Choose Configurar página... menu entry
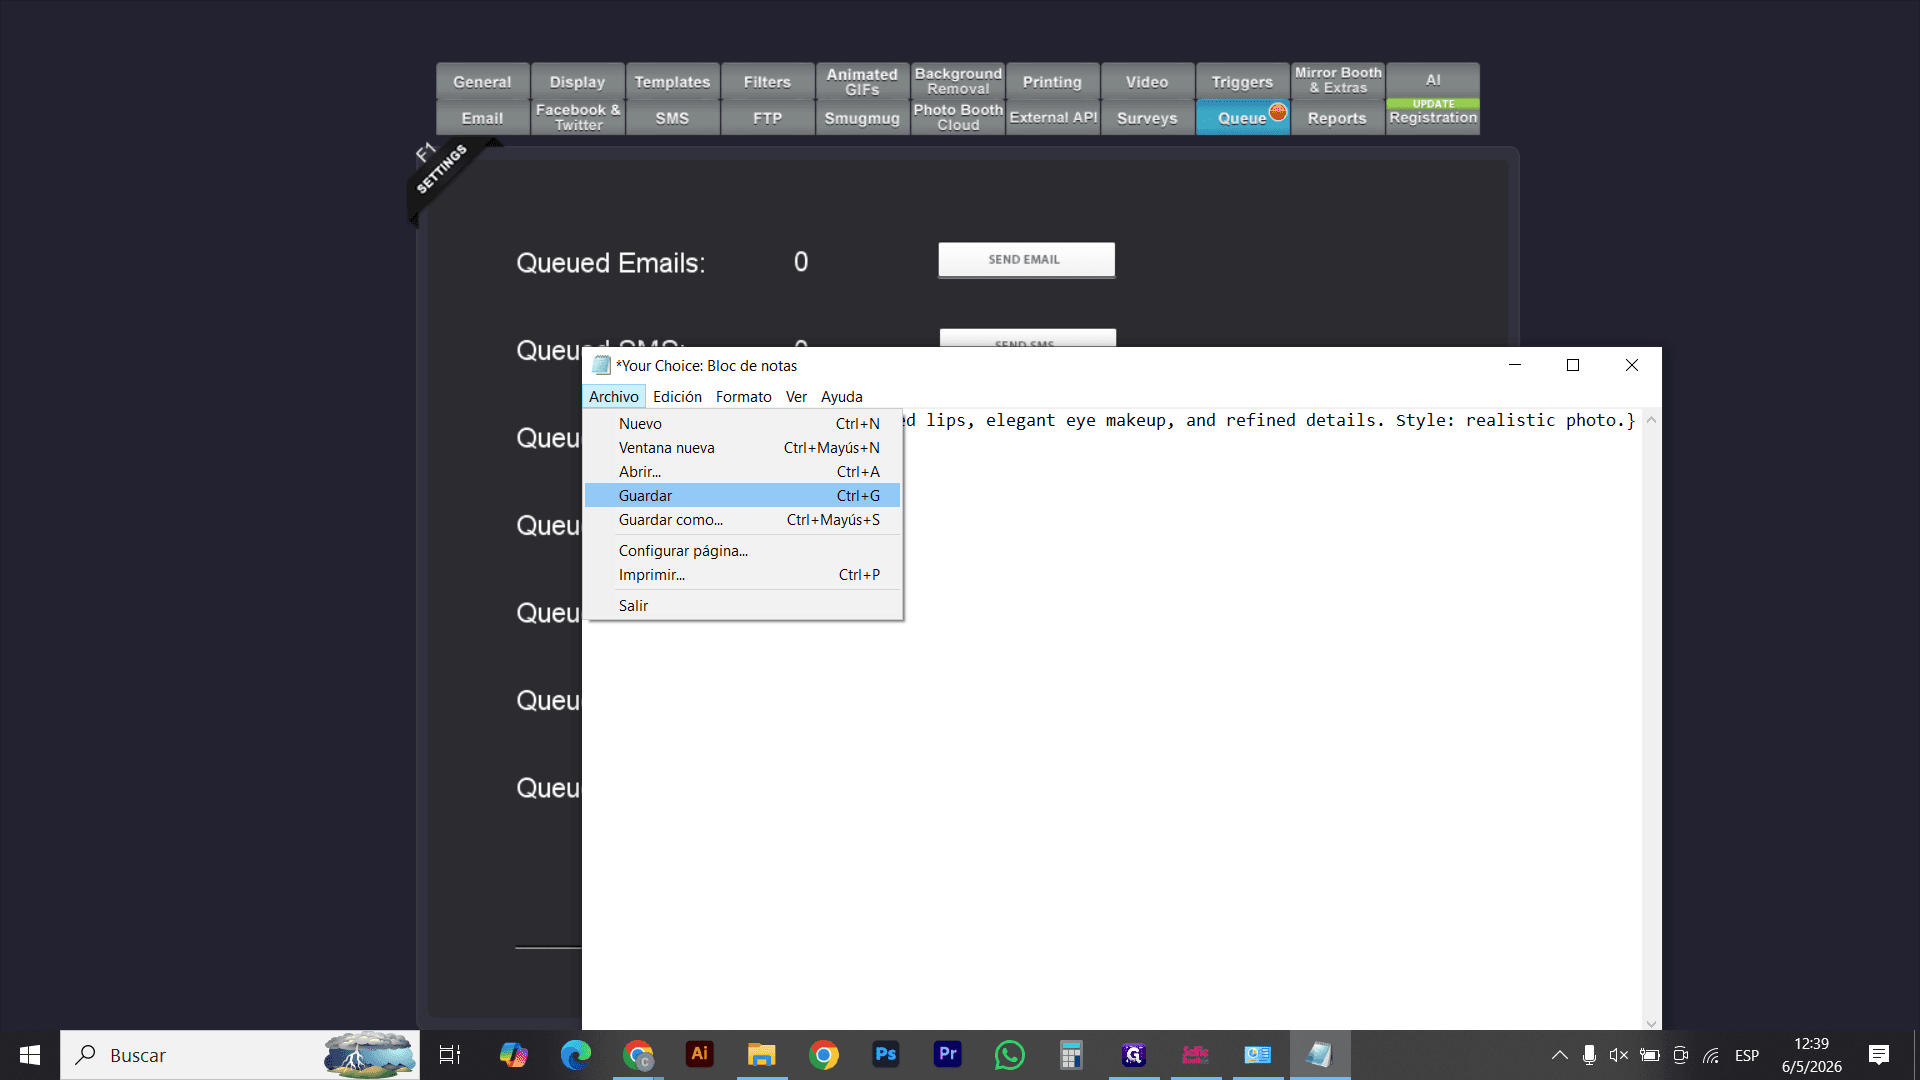Screen dimensions: 1920x1080 [742, 551]
